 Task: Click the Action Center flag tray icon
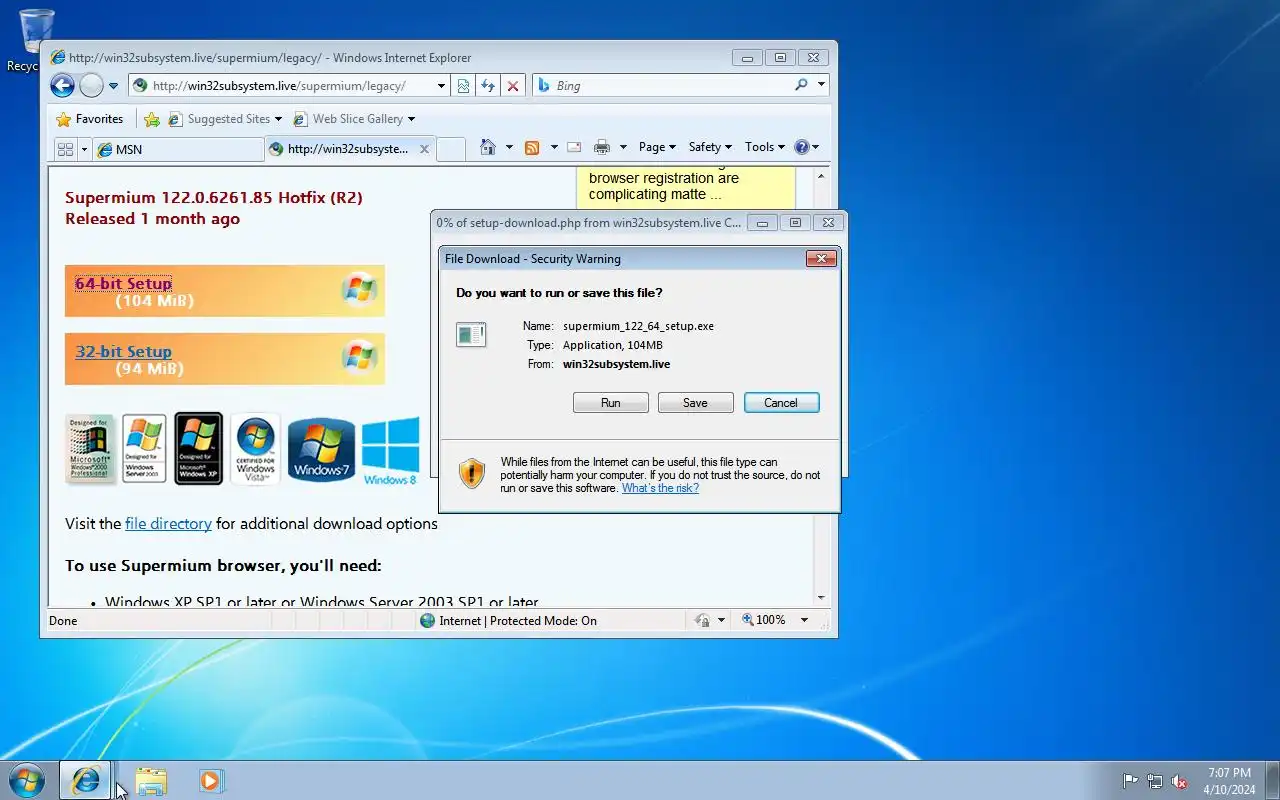(x=1130, y=781)
